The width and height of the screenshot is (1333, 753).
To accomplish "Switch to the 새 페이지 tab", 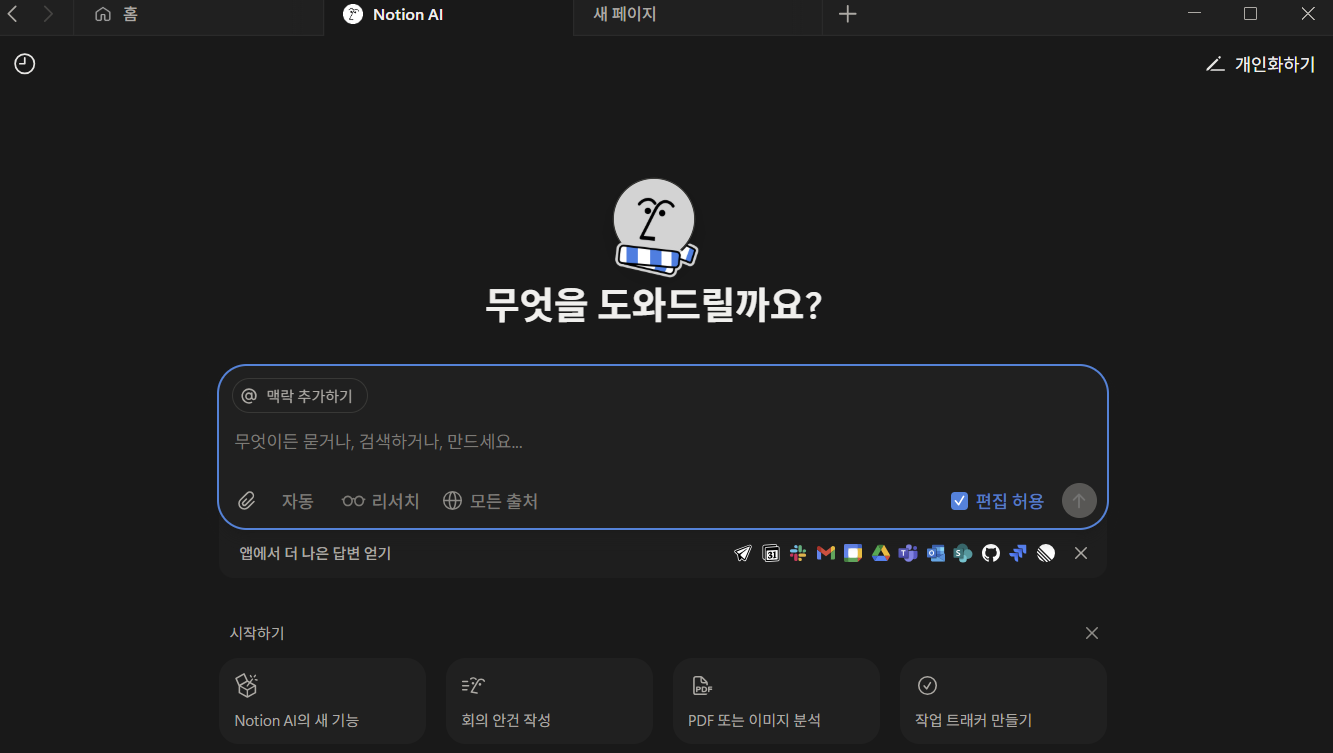I will coord(623,14).
